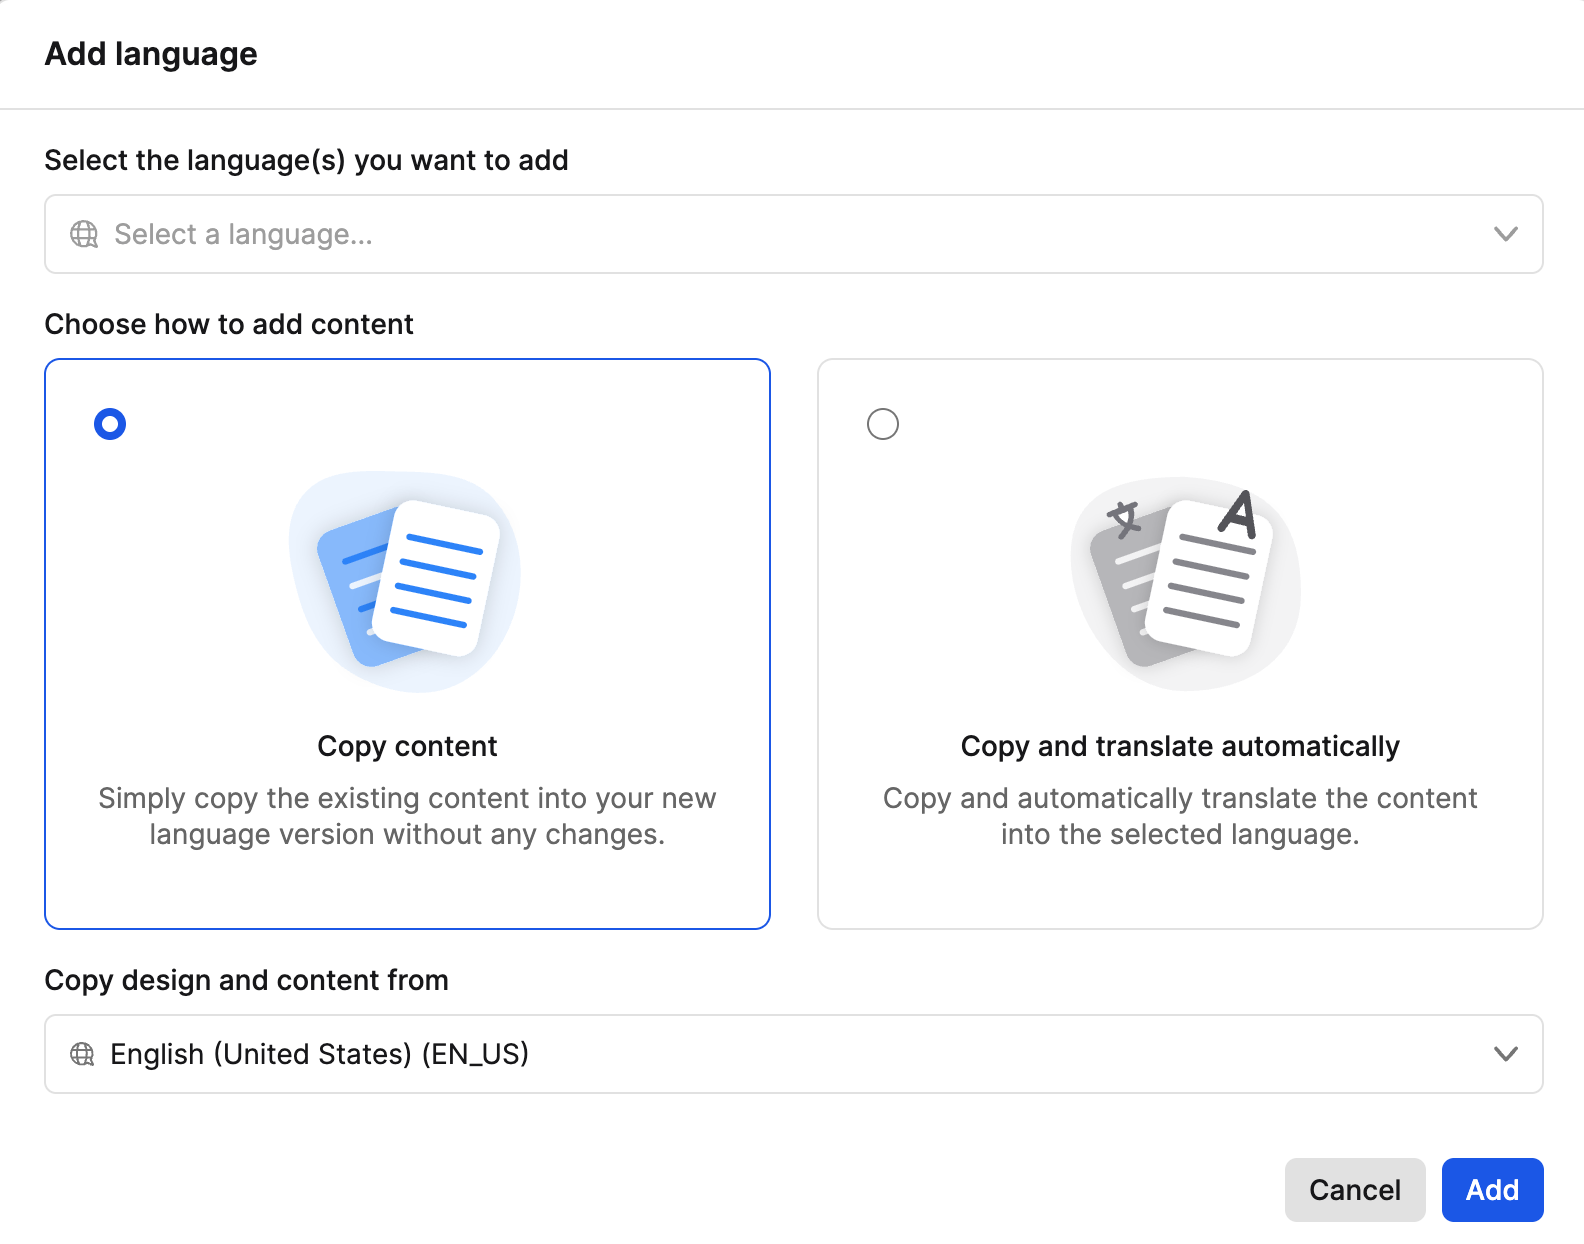Click Copy and translate automatically title

[1180, 747]
